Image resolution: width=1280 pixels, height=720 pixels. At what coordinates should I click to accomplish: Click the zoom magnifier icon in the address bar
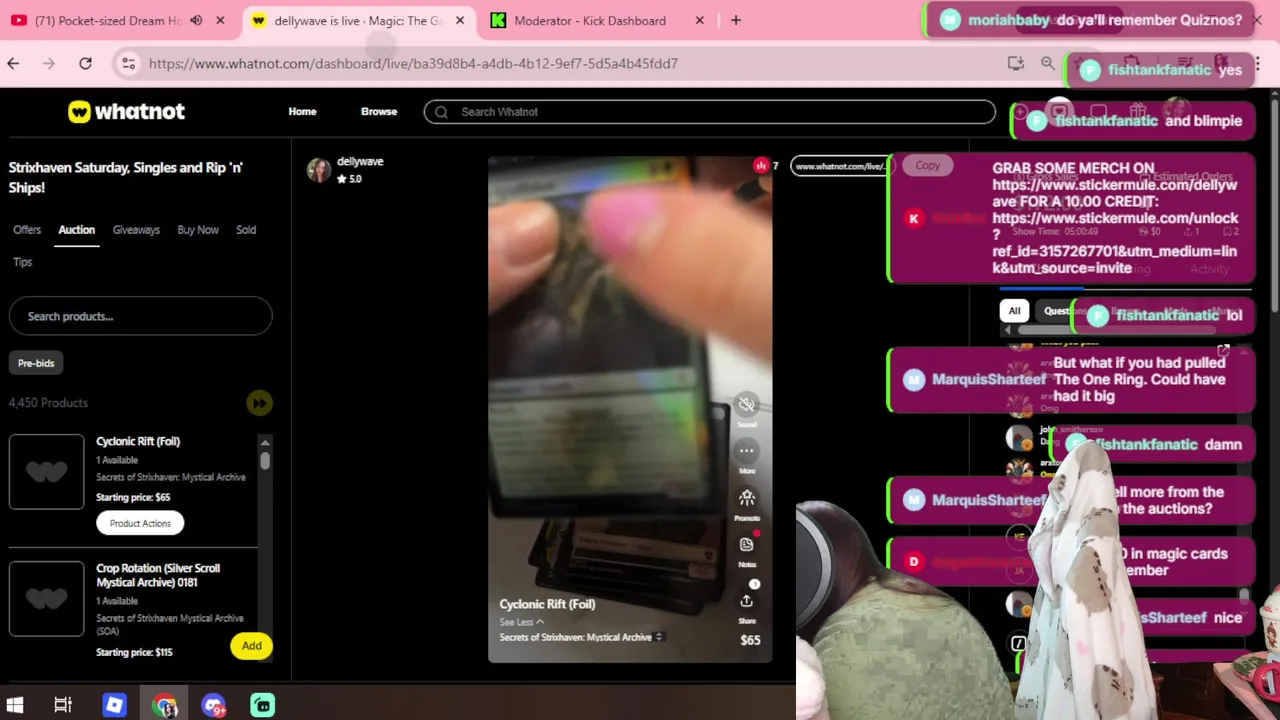(1048, 63)
